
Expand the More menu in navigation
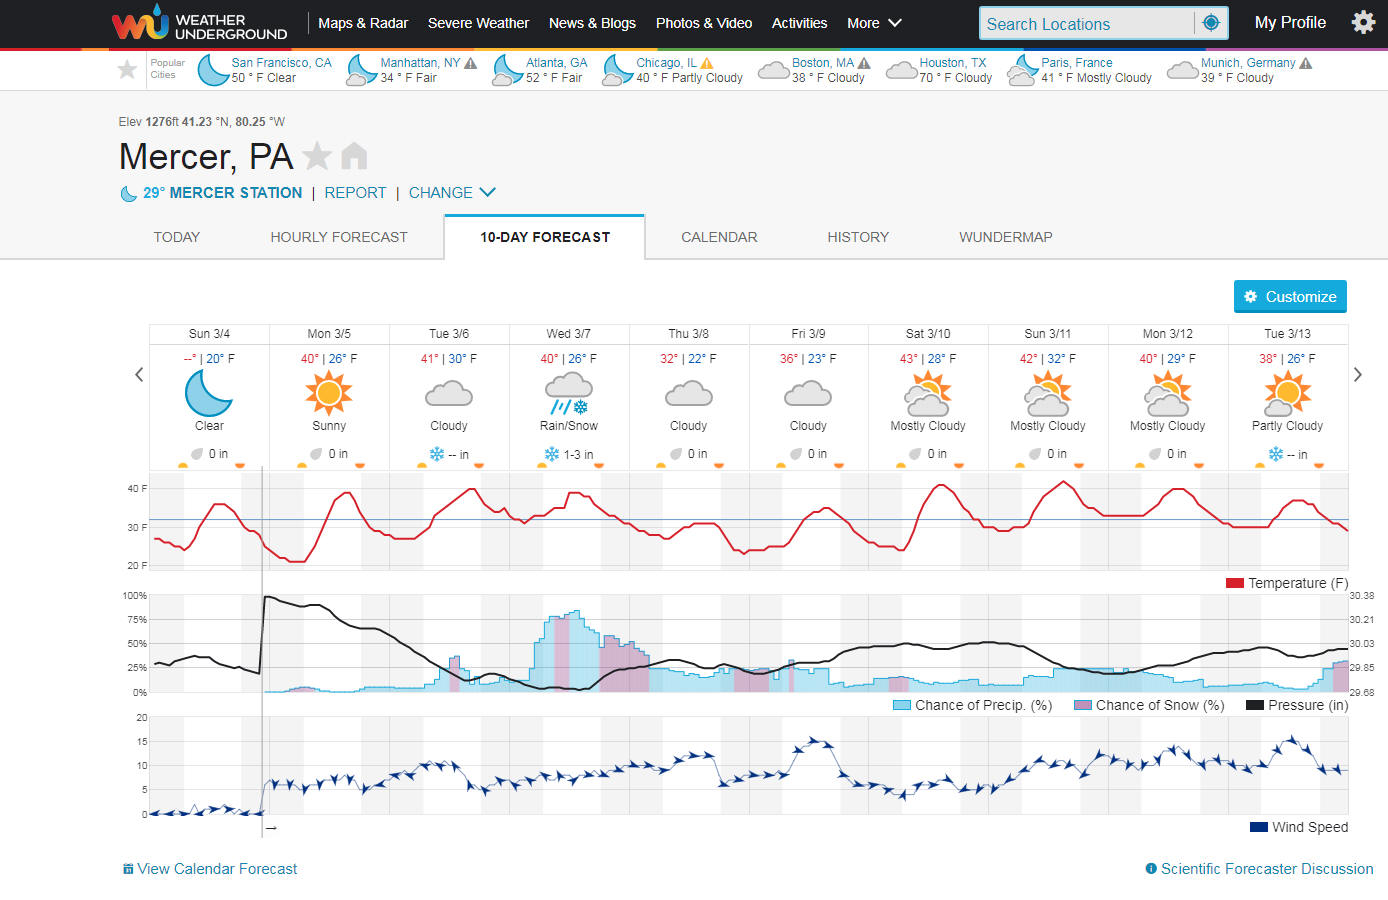[874, 23]
